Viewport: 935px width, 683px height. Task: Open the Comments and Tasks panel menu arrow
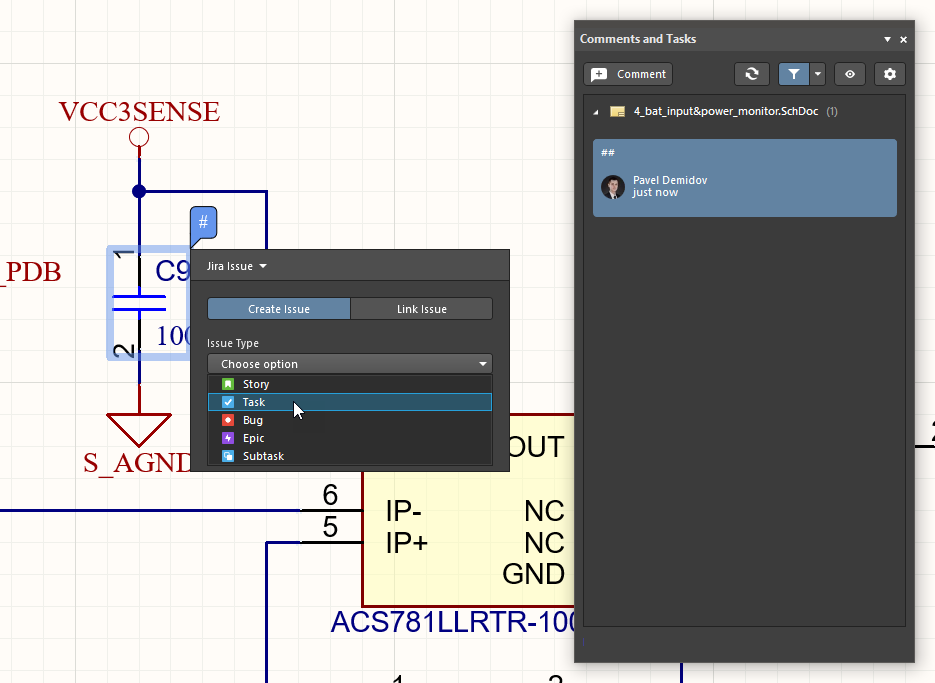pyautogui.click(x=887, y=39)
